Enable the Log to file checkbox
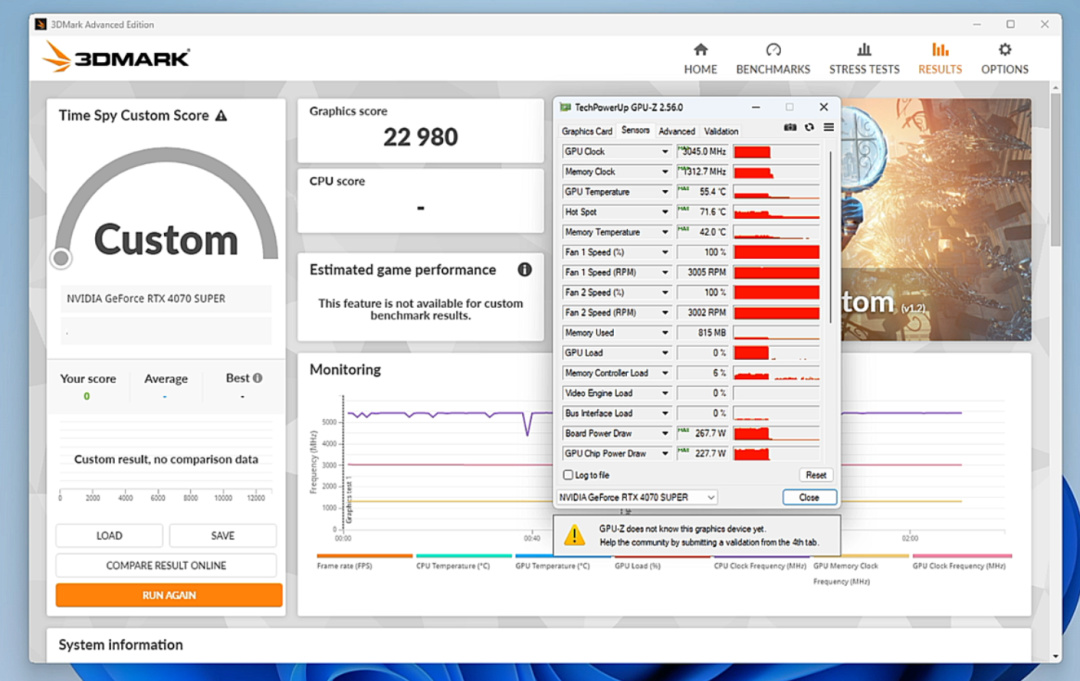Image resolution: width=1080 pixels, height=681 pixels. (x=568, y=475)
